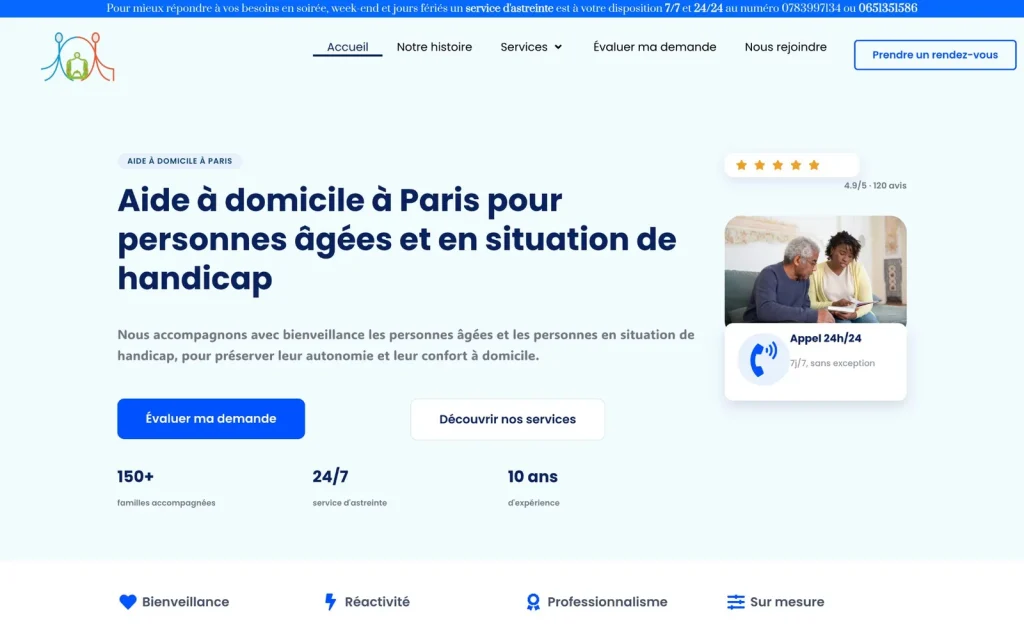Click phone number 0651351586 in top banner
The height and width of the screenshot is (640, 1024).
click(888, 8)
